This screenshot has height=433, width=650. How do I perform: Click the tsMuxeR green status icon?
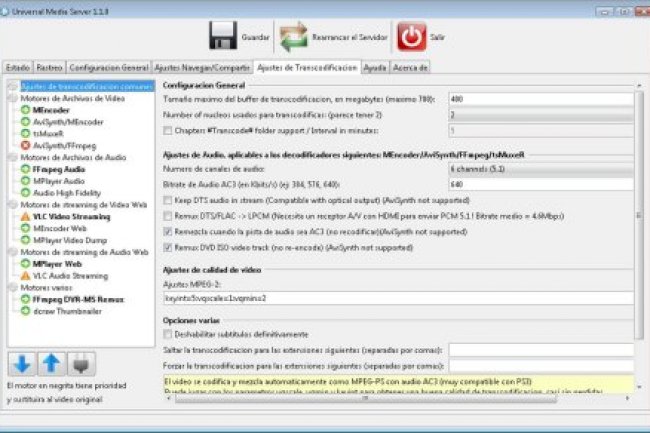pyautogui.click(x=25, y=133)
